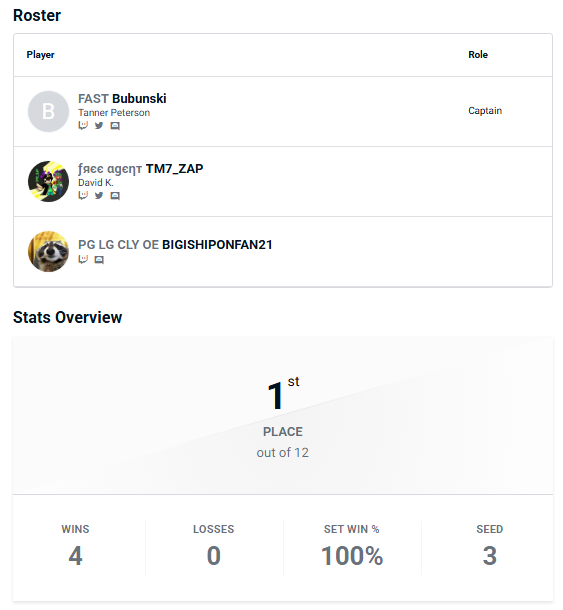Click the raccoon avatar of BIGISHIPONFAN21
This screenshot has width=563, height=610.
point(48,251)
